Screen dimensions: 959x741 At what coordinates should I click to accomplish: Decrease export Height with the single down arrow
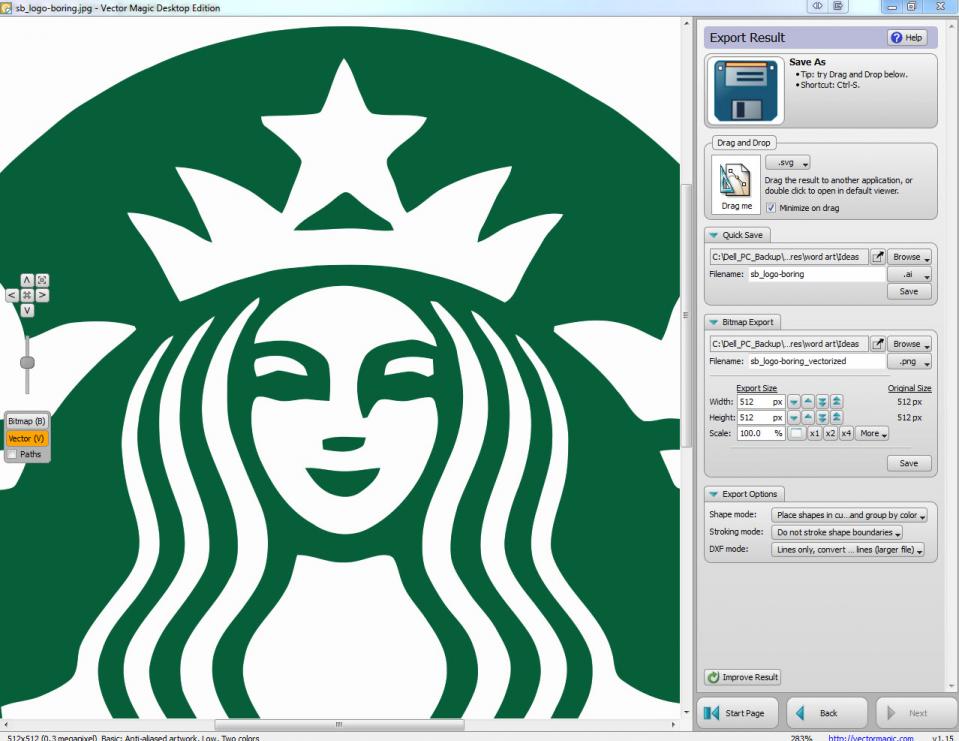coord(794,418)
